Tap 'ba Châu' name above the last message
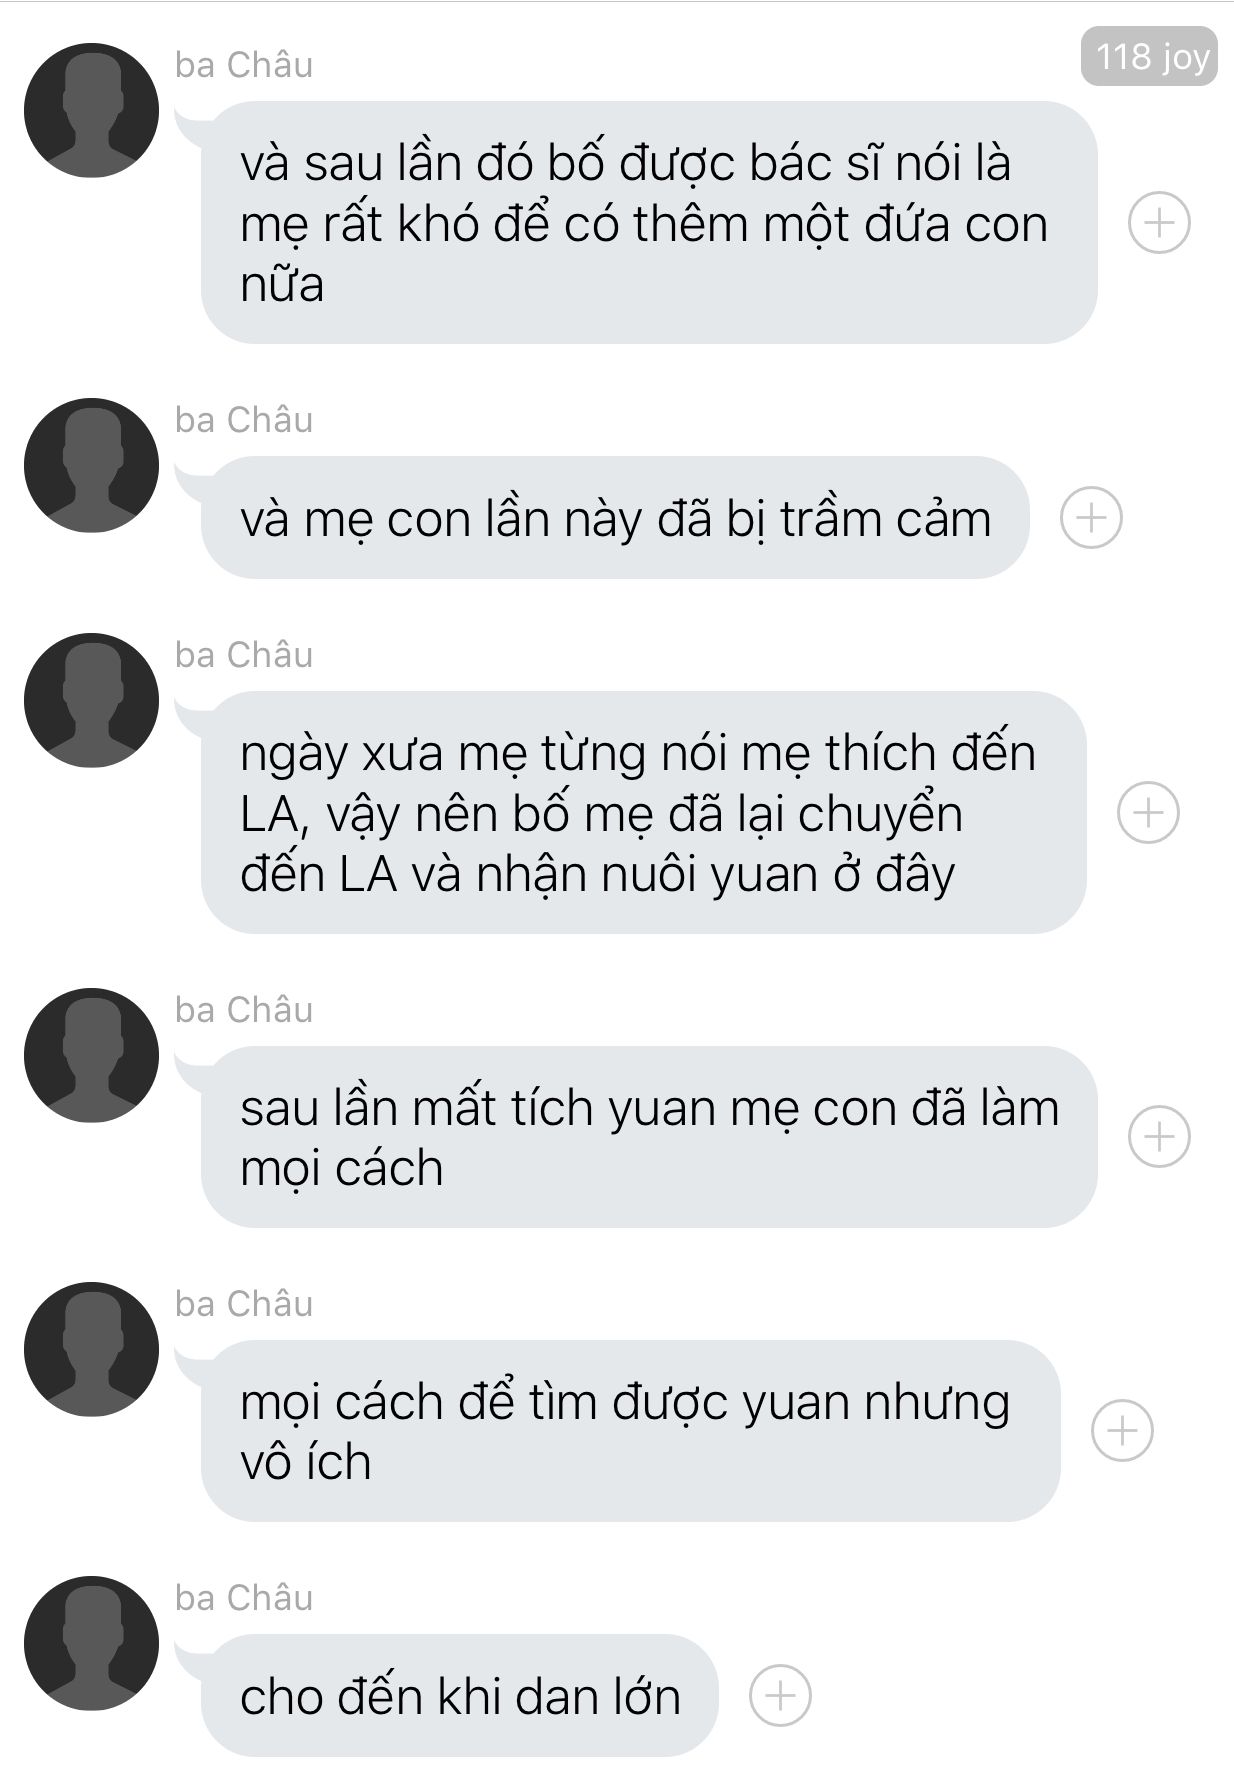Viewport: 1234px width, 1786px height. click(243, 1597)
